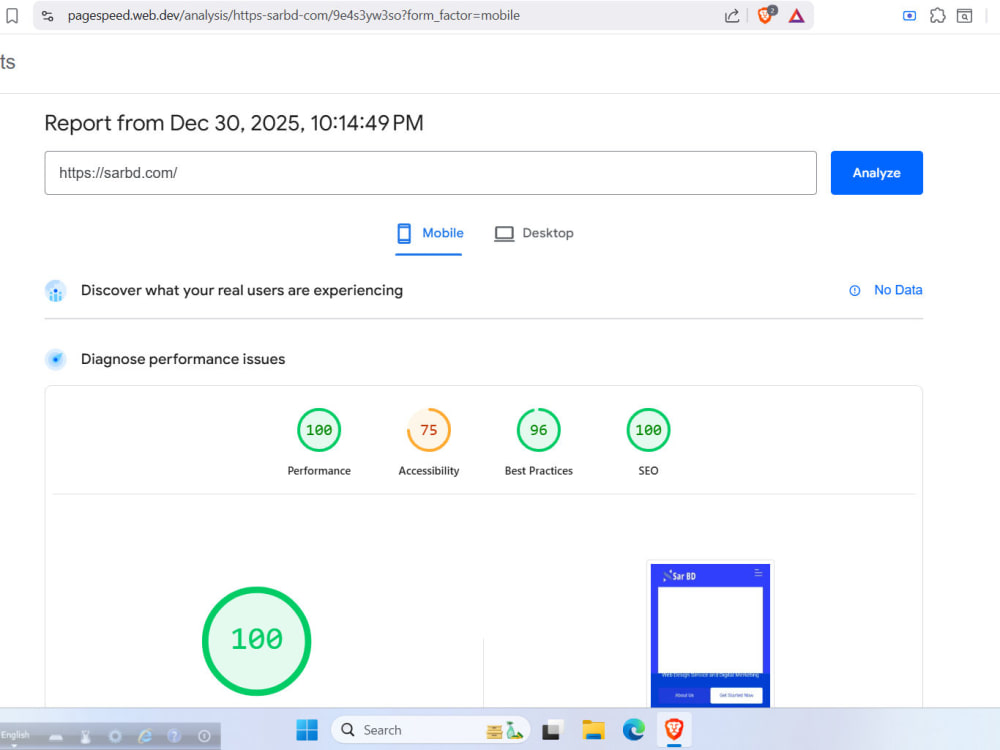Click the SEO 100 score gauge
Viewport: 1000px width, 750px height.
click(x=648, y=430)
